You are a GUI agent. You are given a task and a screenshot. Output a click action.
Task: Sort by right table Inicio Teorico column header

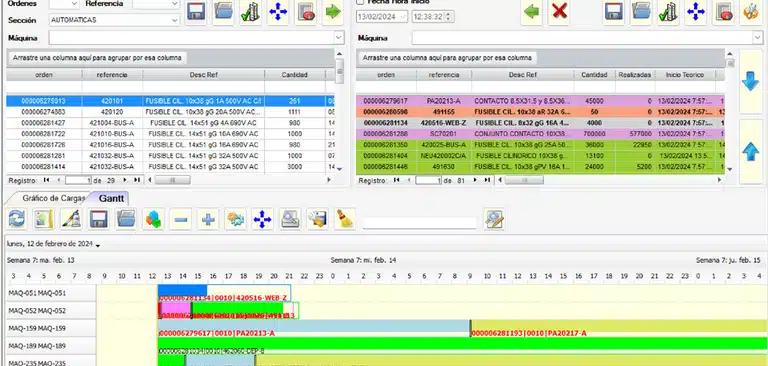click(685, 75)
